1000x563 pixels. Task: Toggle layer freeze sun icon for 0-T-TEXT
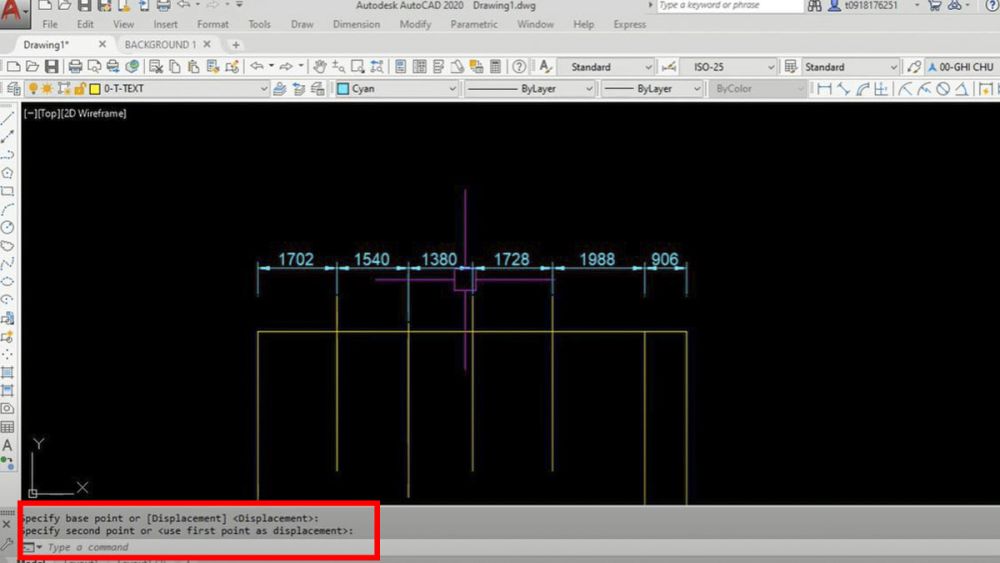pos(47,89)
